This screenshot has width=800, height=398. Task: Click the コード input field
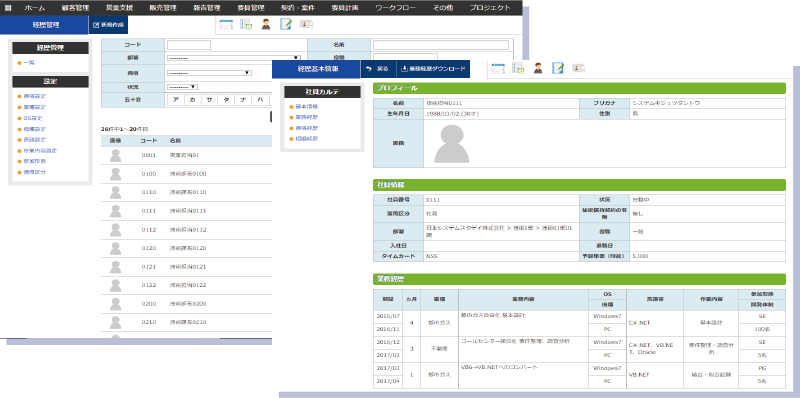[x=189, y=45]
